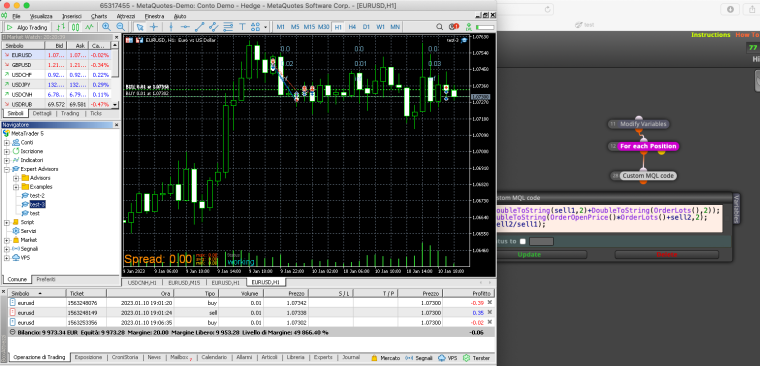760x366 pixels.
Task: Close the sell position 1563248149
Action: (x=490, y=312)
